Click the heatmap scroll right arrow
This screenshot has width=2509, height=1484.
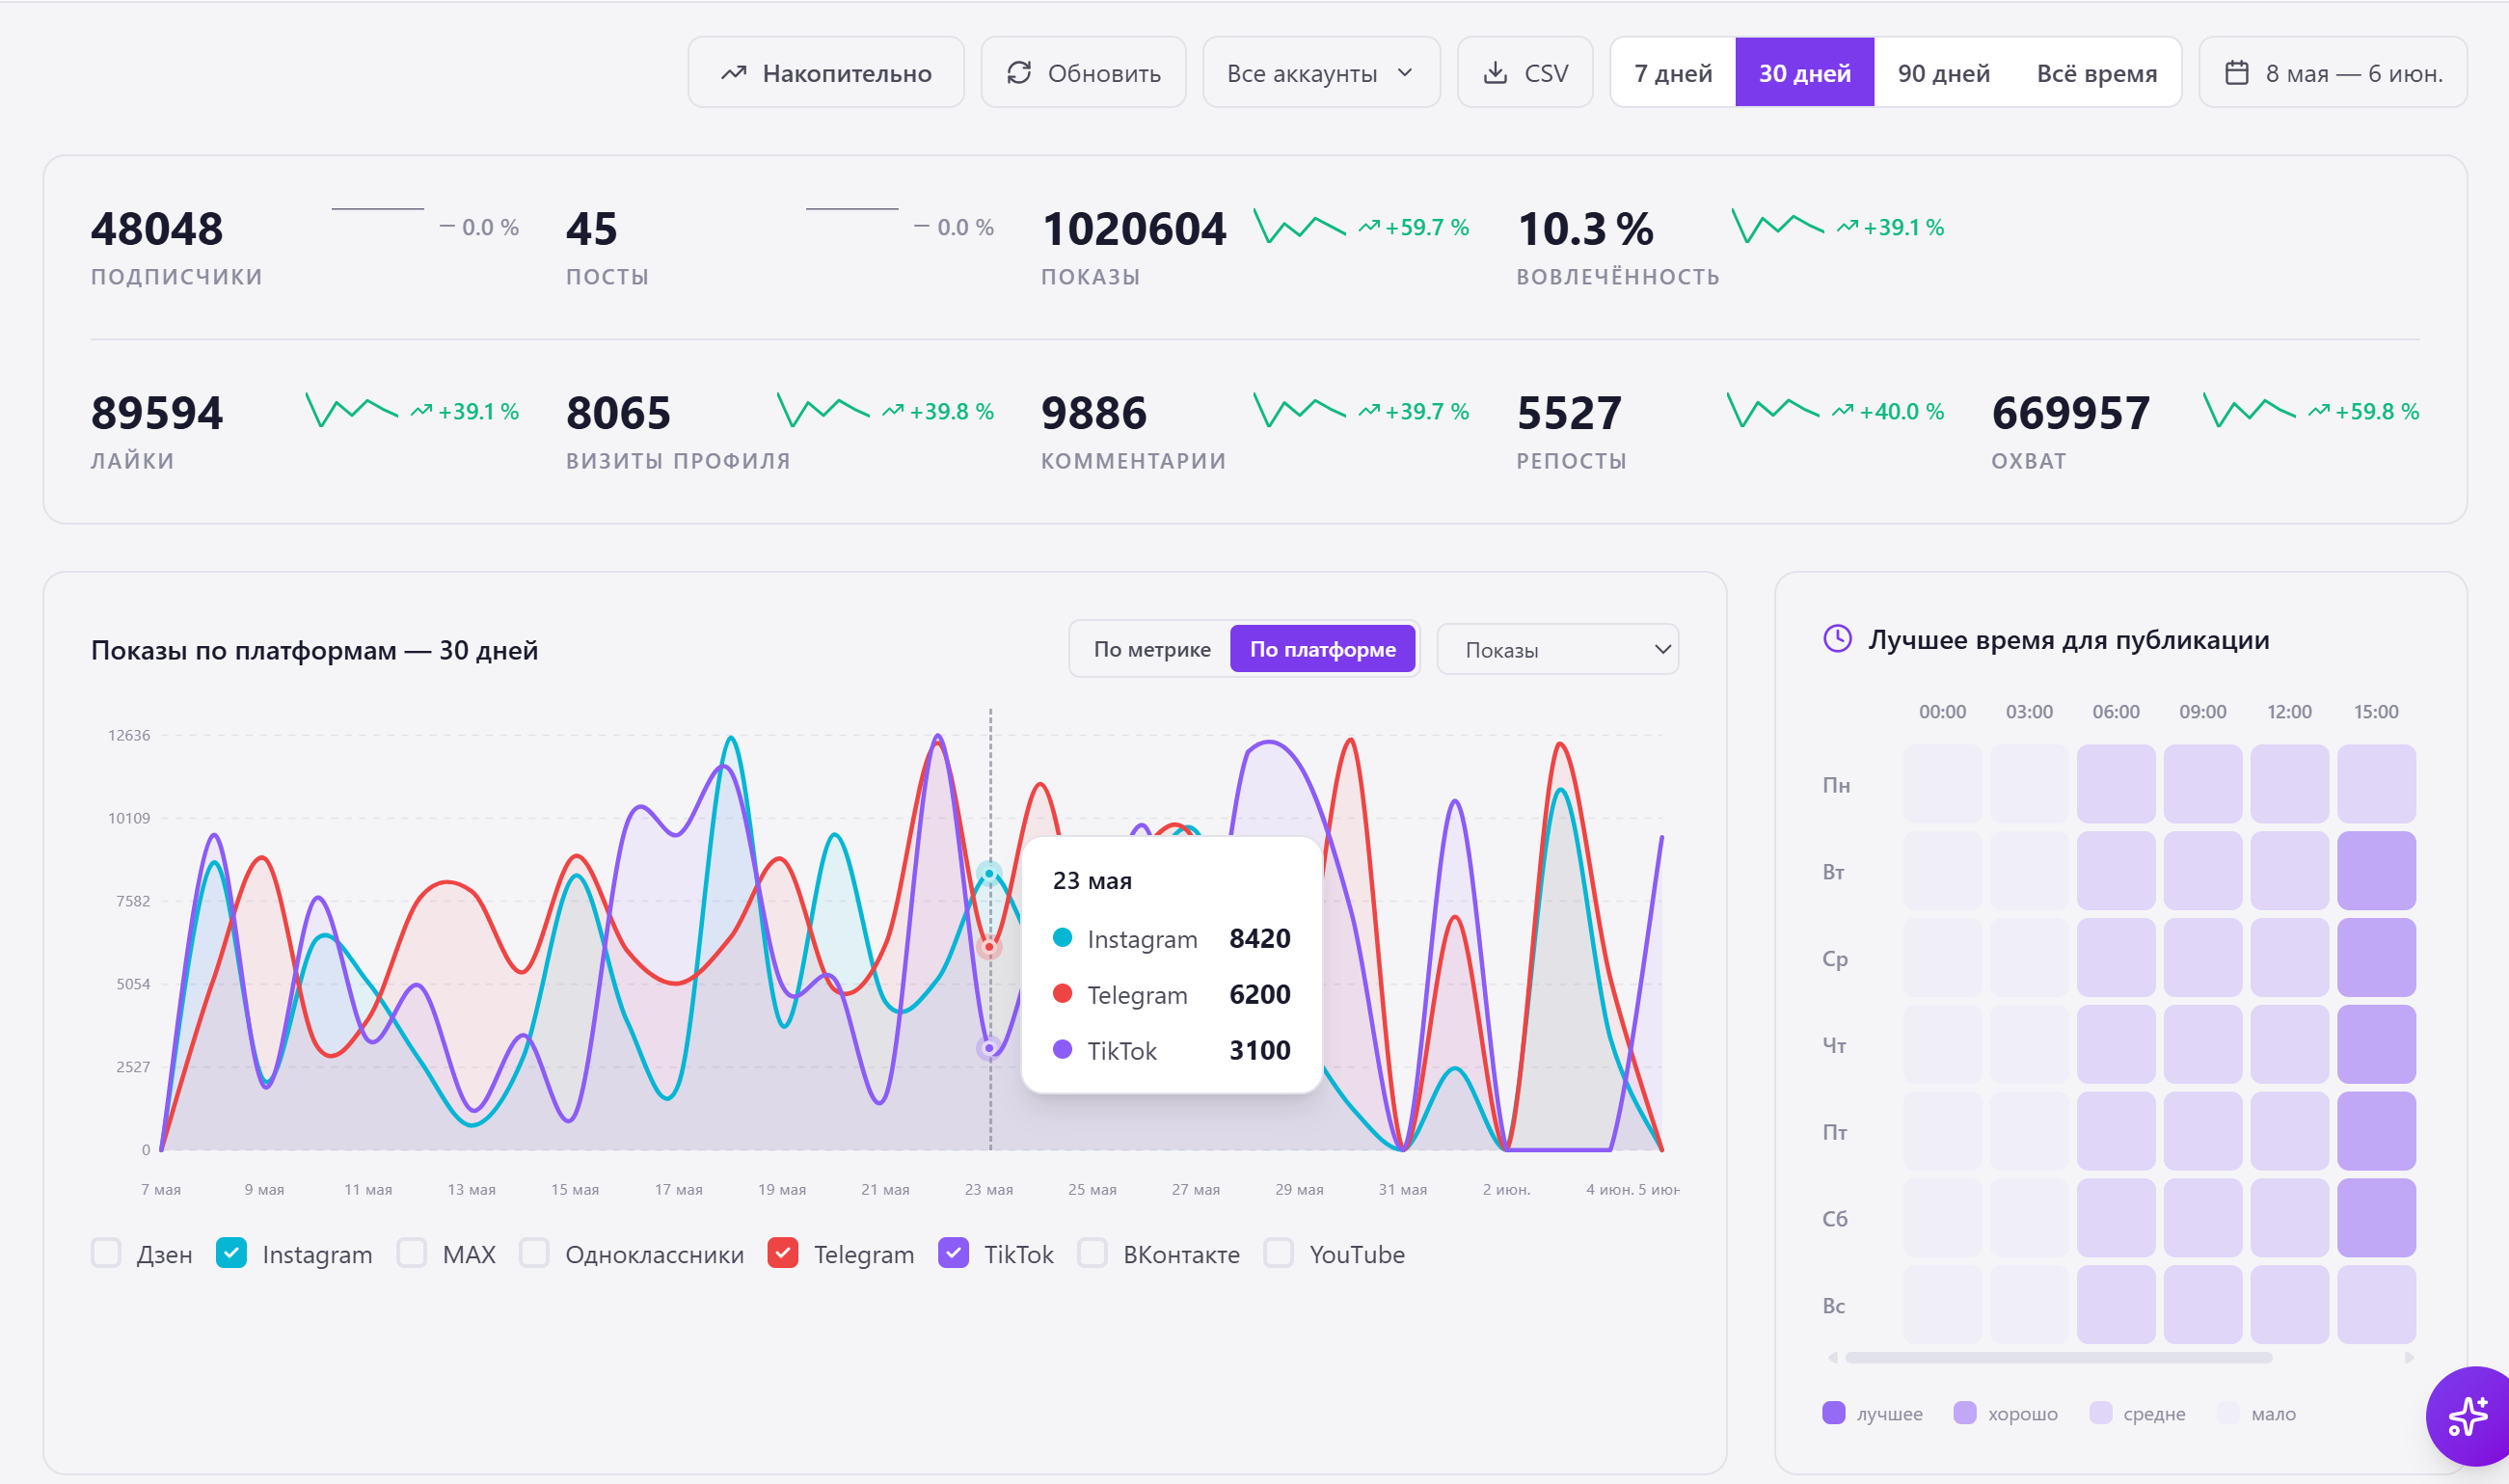click(2410, 1358)
